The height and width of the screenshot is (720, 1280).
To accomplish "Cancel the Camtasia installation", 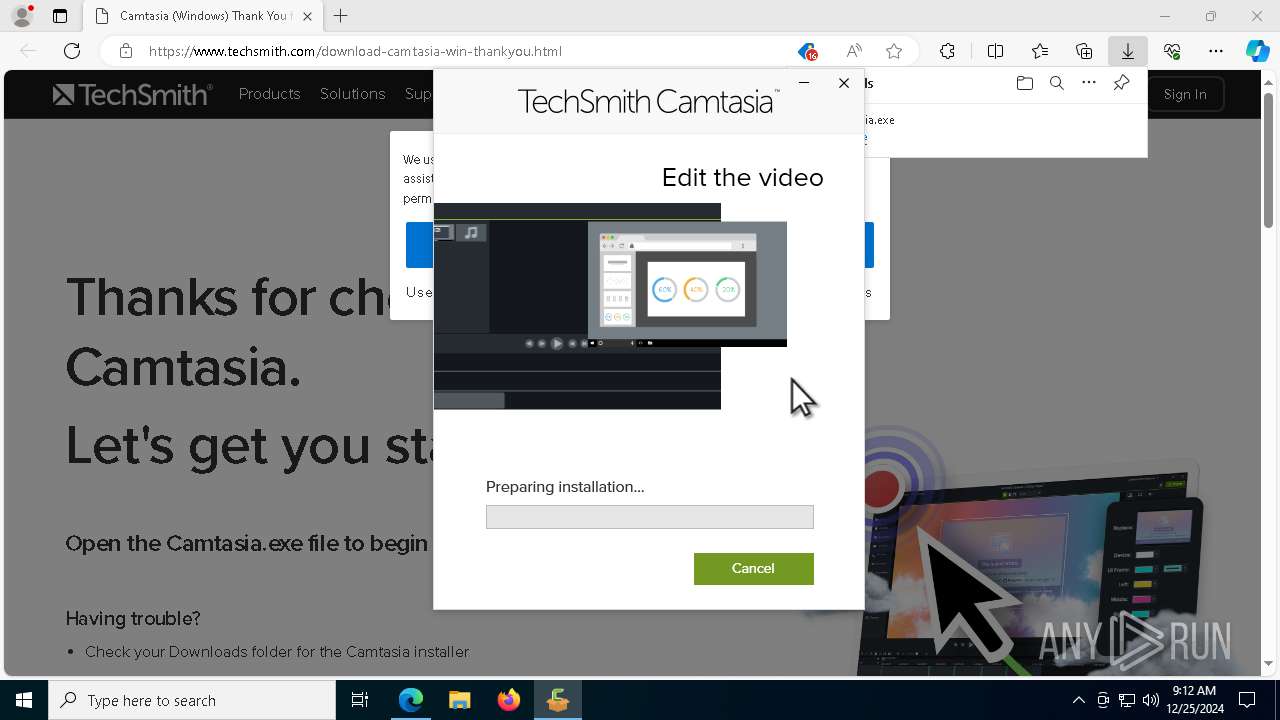I will tap(753, 568).
